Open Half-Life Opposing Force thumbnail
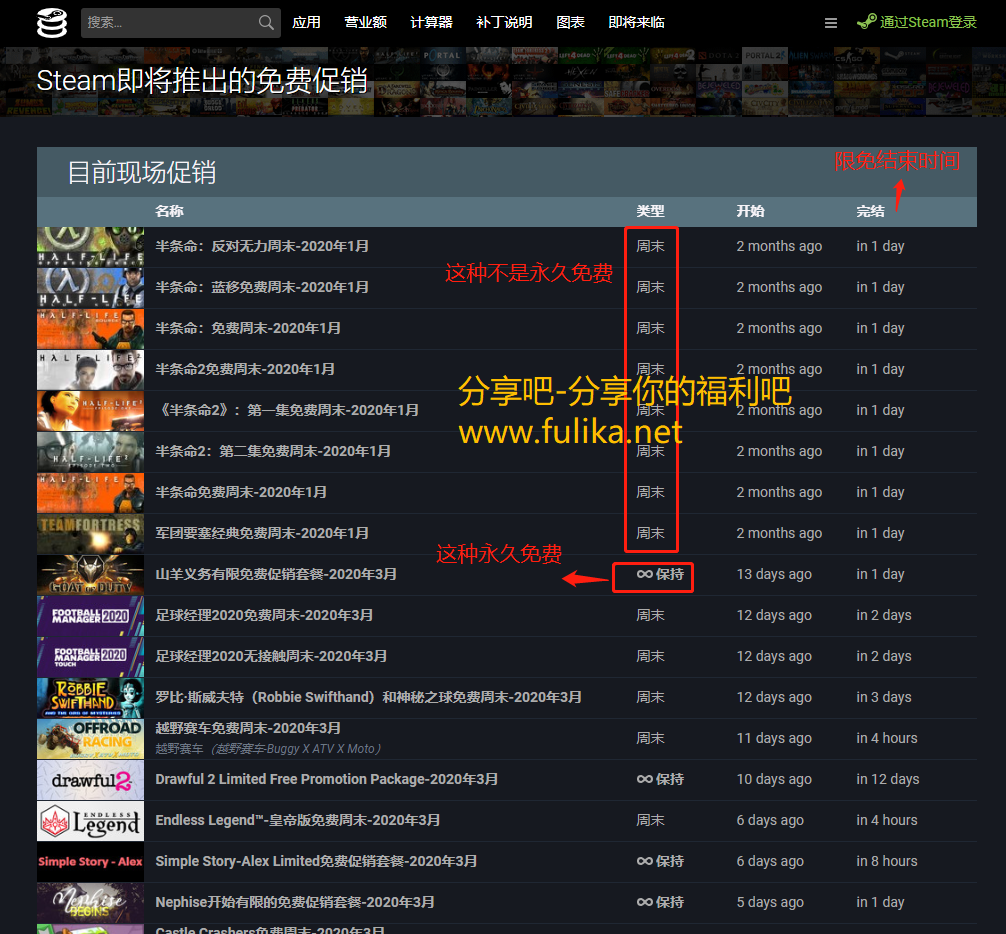 pos(90,246)
